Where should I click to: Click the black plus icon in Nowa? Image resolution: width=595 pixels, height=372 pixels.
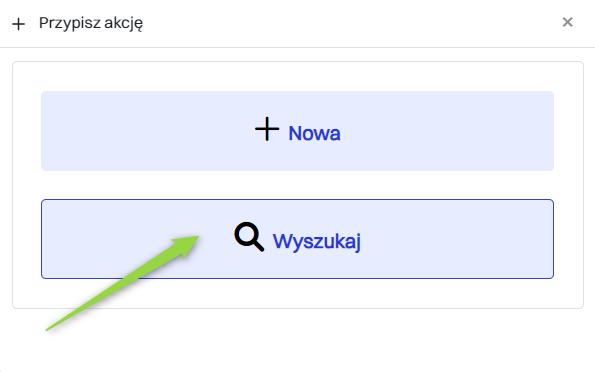pyautogui.click(x=267, y=129)
